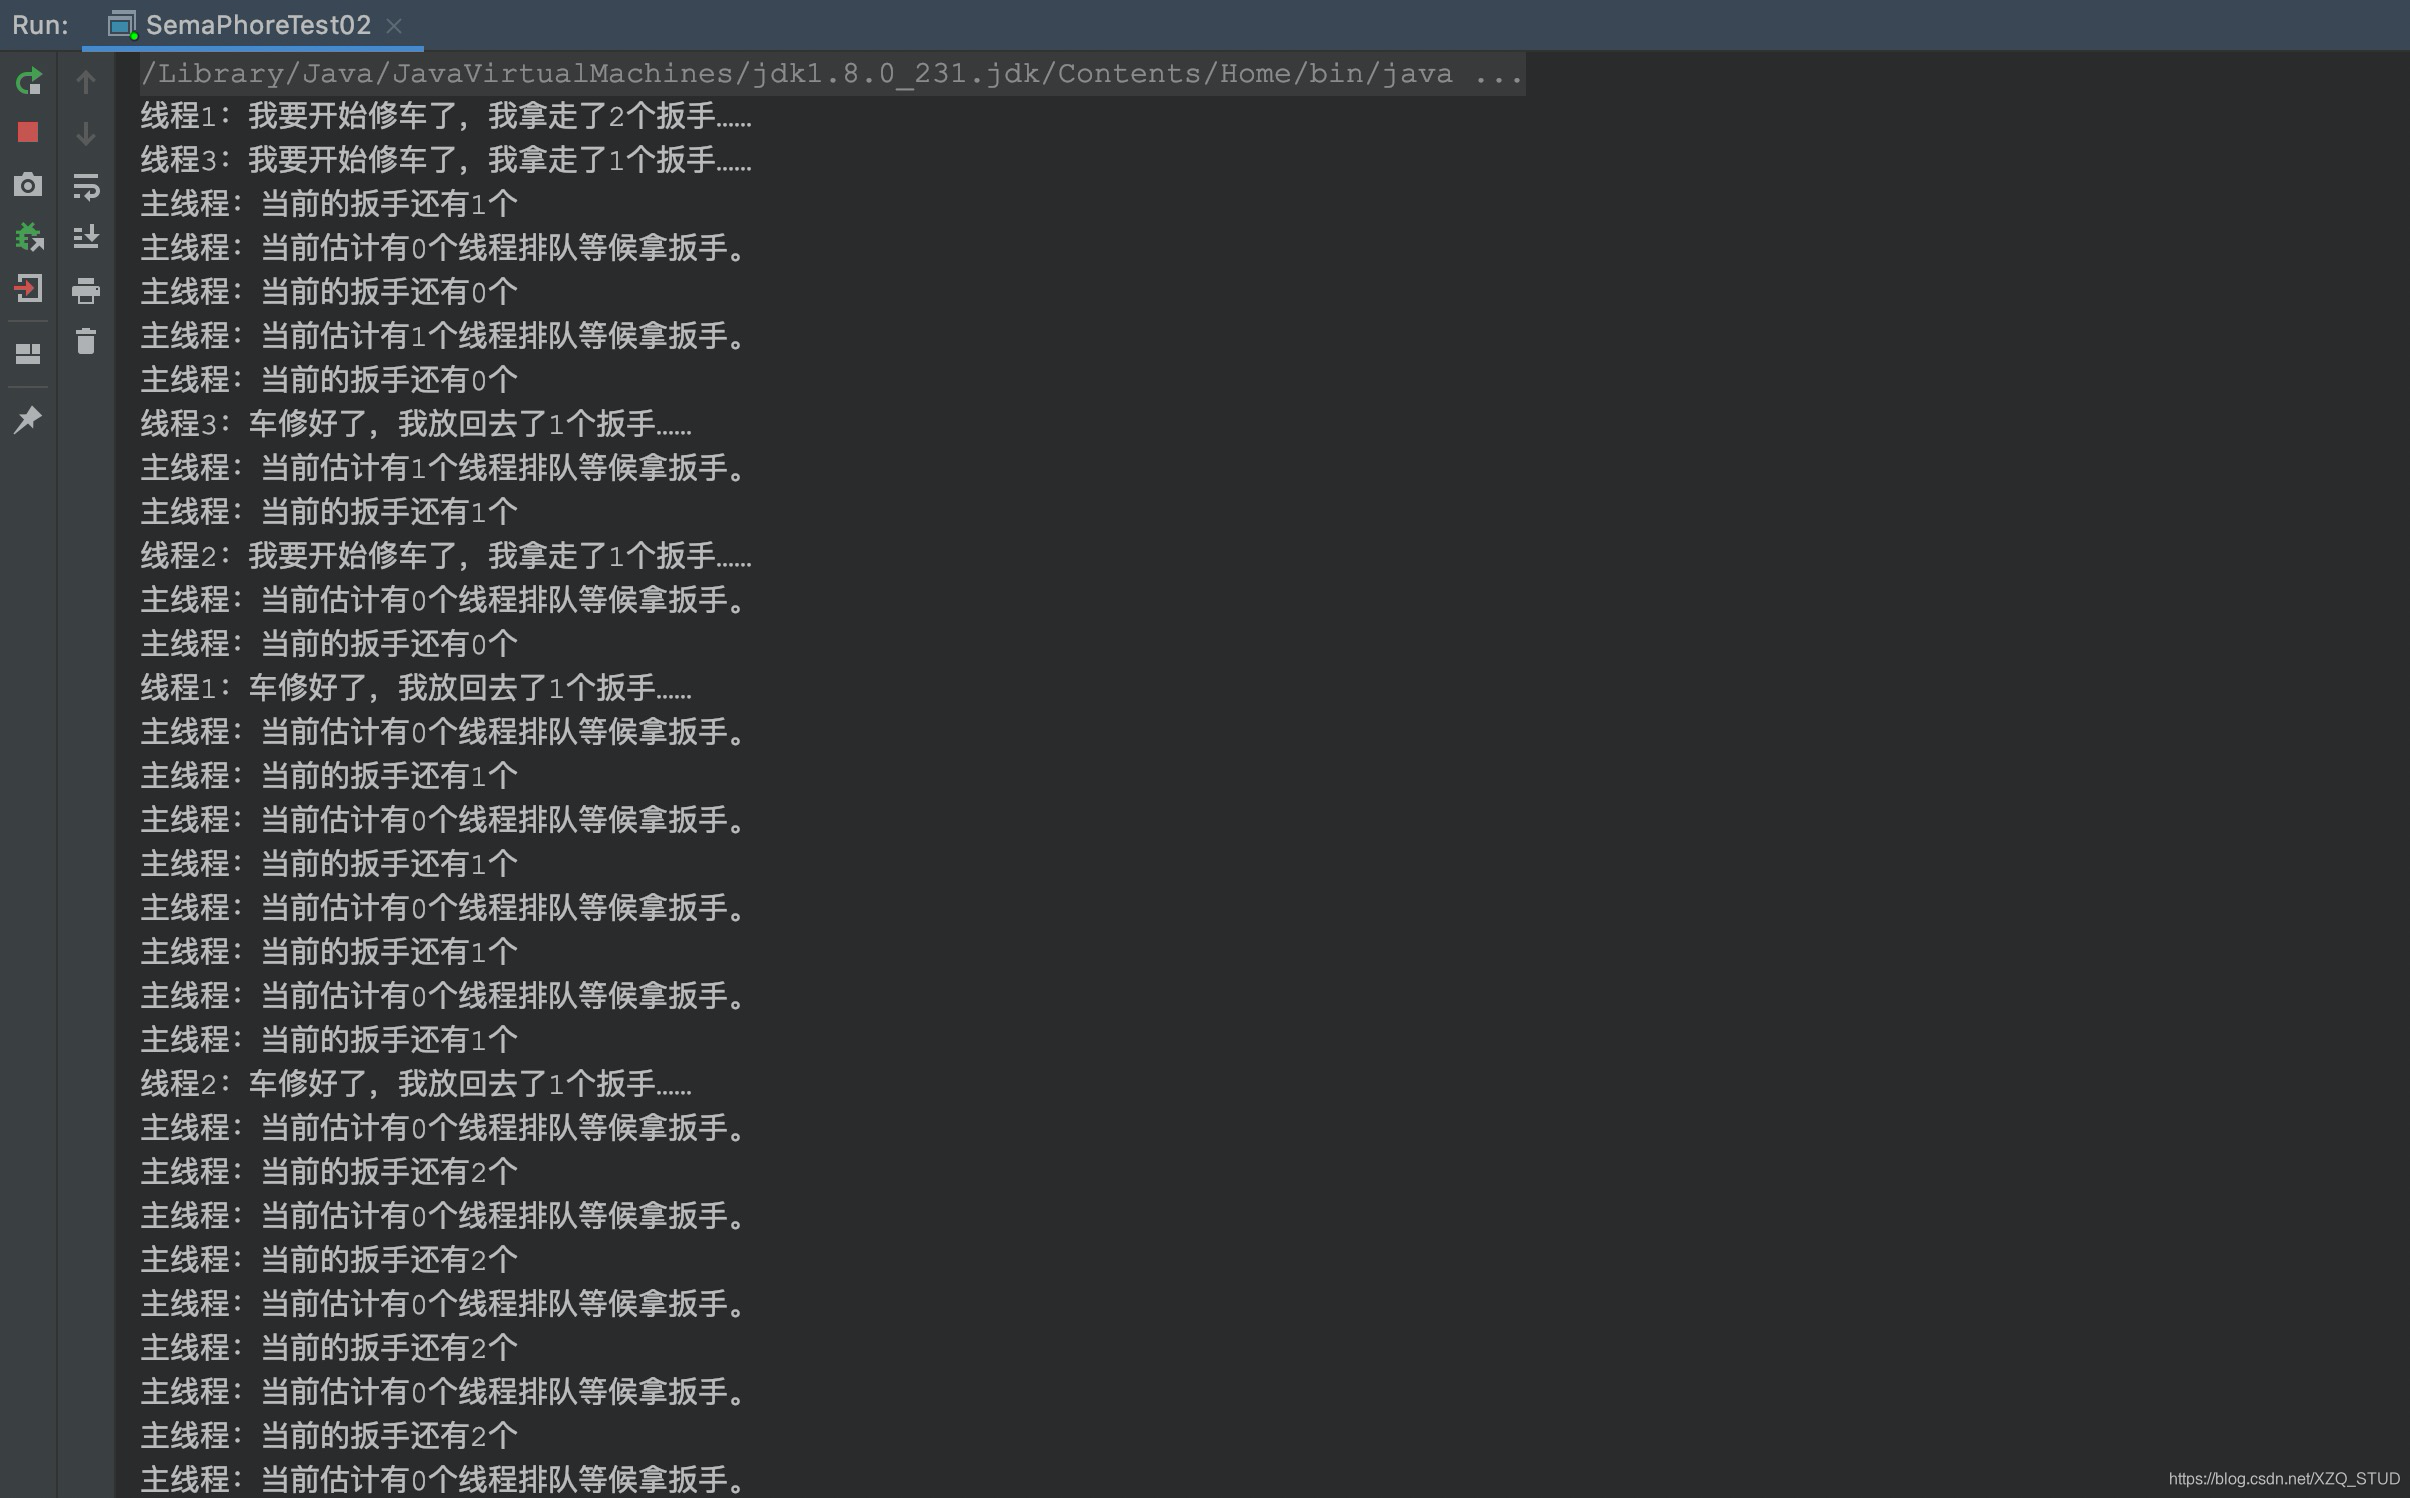Open the restore layout icon
This screenshot has height=1498, width=2410.
pos(28,354)
